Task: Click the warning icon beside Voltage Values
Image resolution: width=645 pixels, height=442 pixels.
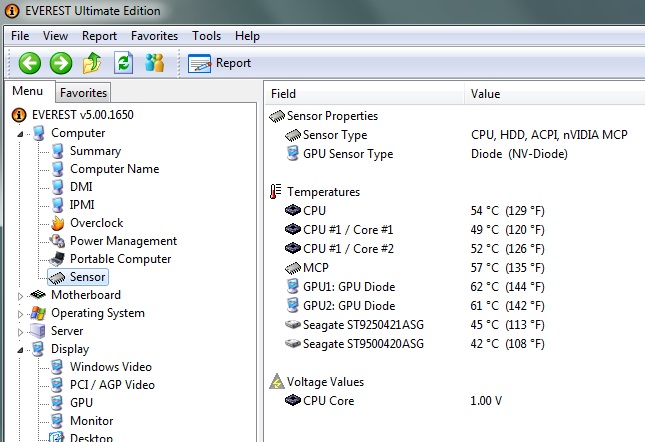Action: pos(276,381)
